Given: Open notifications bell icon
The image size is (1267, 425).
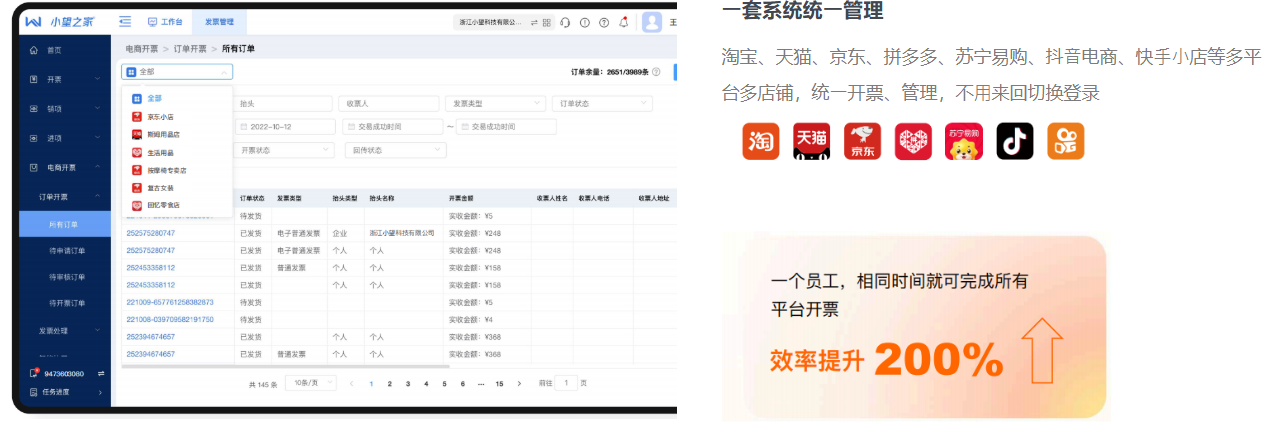Looking at the screenshot, I should [624, 22].
